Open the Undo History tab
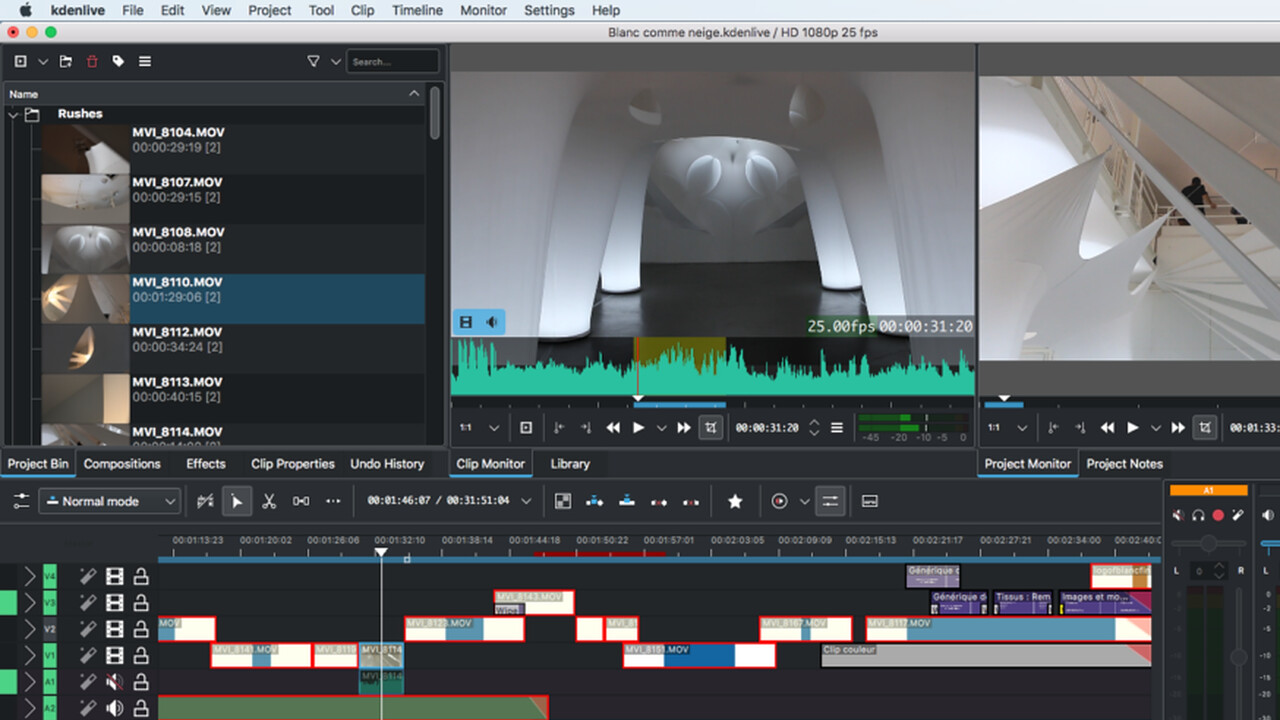 387,464
